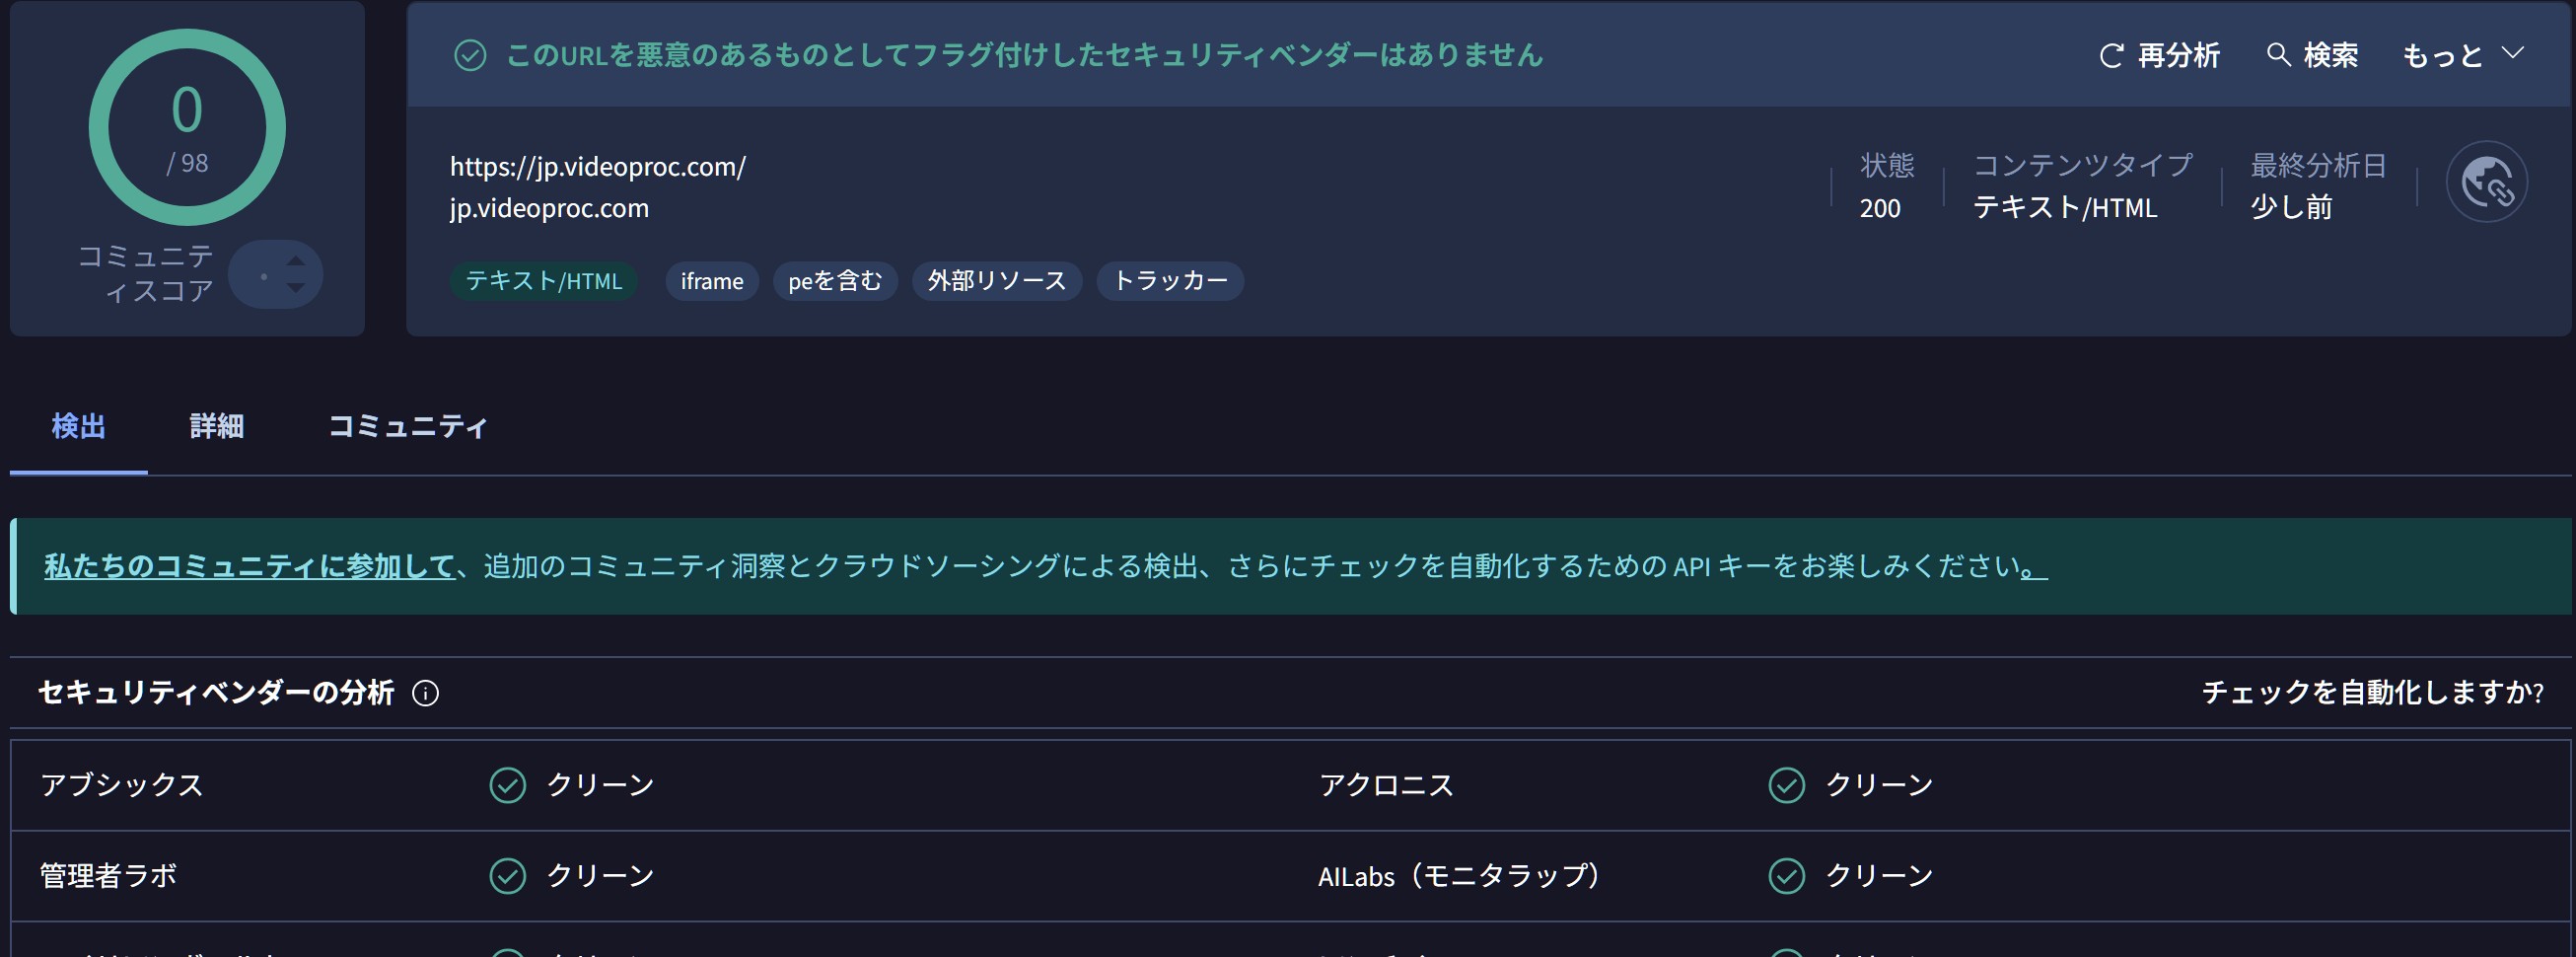Click the clean check icon for アブシックス
The width and height of the screenshot is (2576, 957).
(507, 786)
